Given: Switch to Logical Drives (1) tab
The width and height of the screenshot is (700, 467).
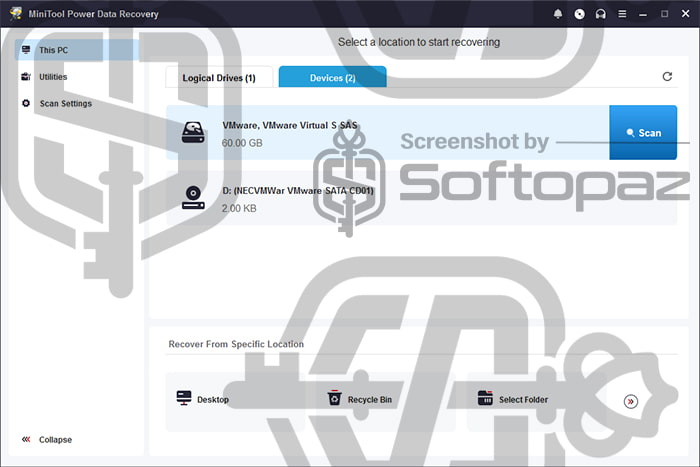Looking at the screenshot, I should (x=219, y=77).
